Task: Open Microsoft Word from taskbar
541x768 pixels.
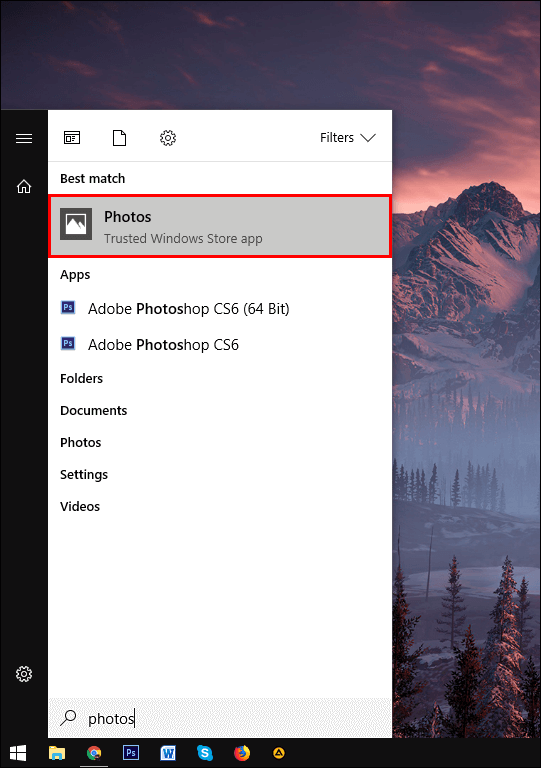Action: click(168, 753)
